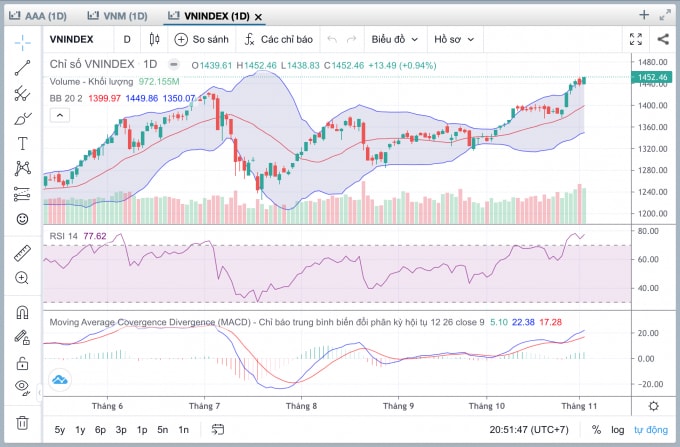Open Các chỉ báo indicators
The width and height of the screenshot is (680, 447).
(278, 39)
